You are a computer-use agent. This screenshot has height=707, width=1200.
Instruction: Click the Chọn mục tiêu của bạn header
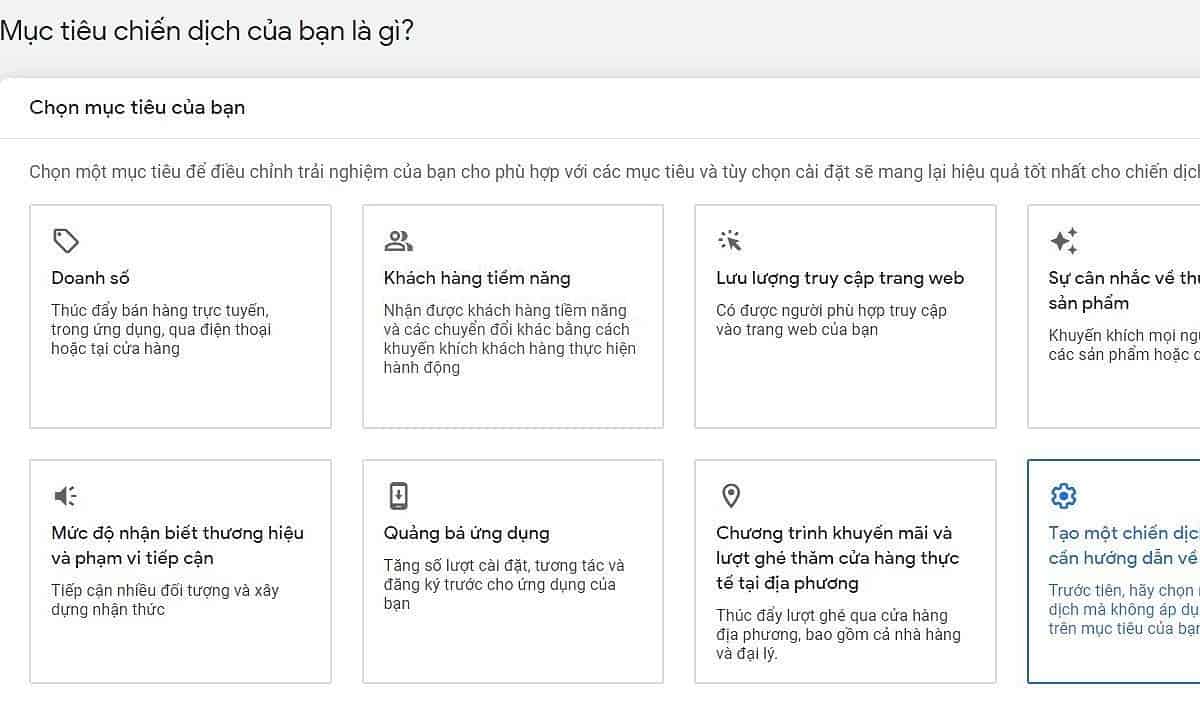click(137, 108)
